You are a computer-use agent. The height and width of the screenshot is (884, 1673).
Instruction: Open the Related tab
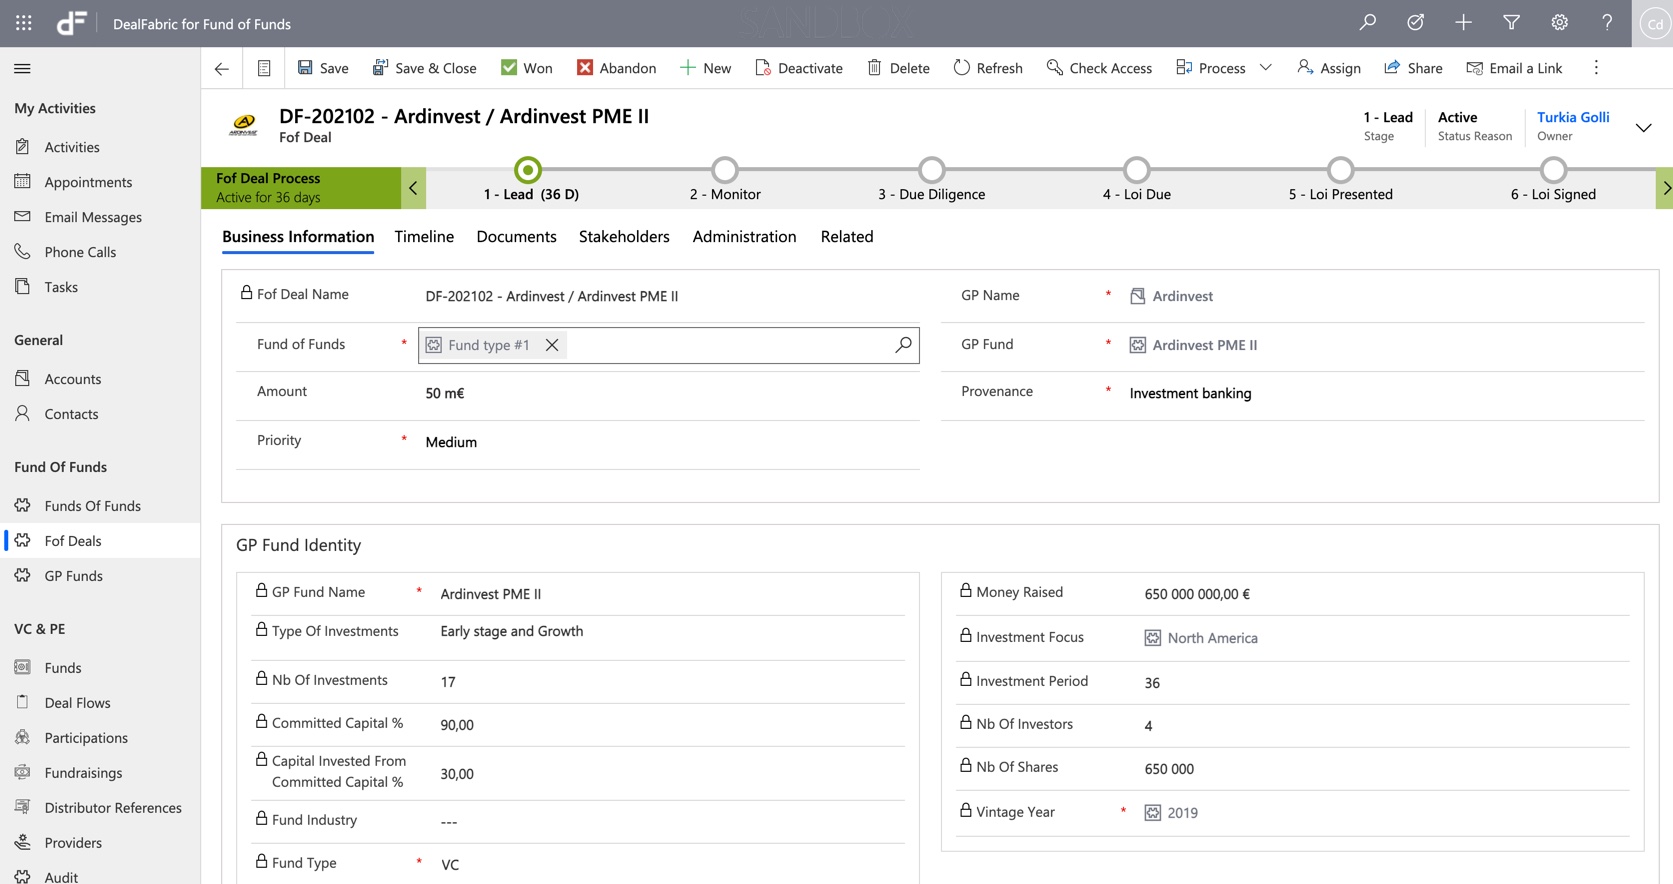[847, 237]
